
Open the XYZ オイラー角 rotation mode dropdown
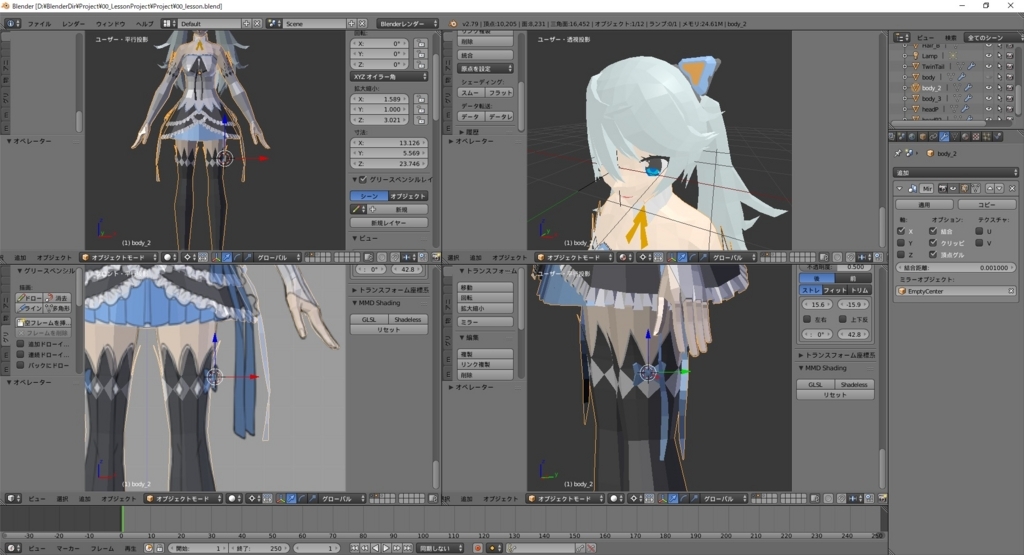coord(389,76)
